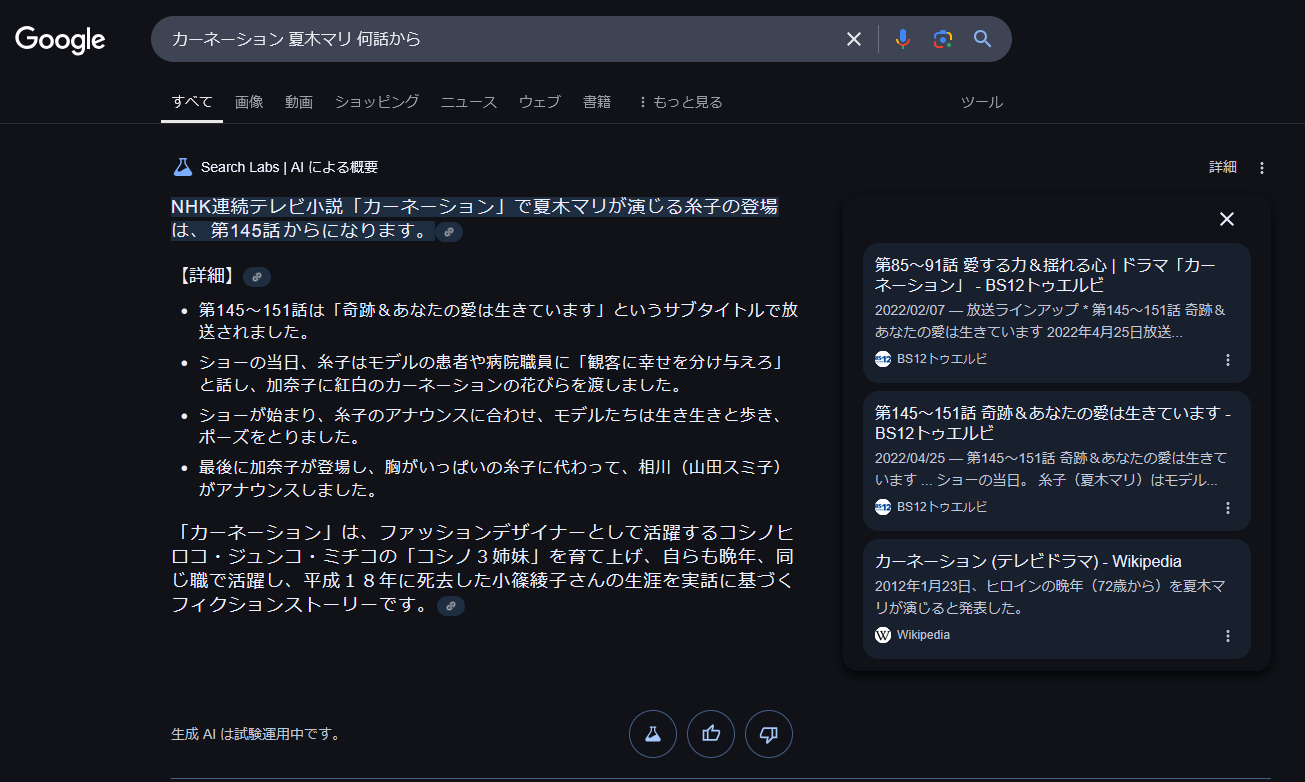Click the Wikipedia favicon in source card

[x=883, y=635]
